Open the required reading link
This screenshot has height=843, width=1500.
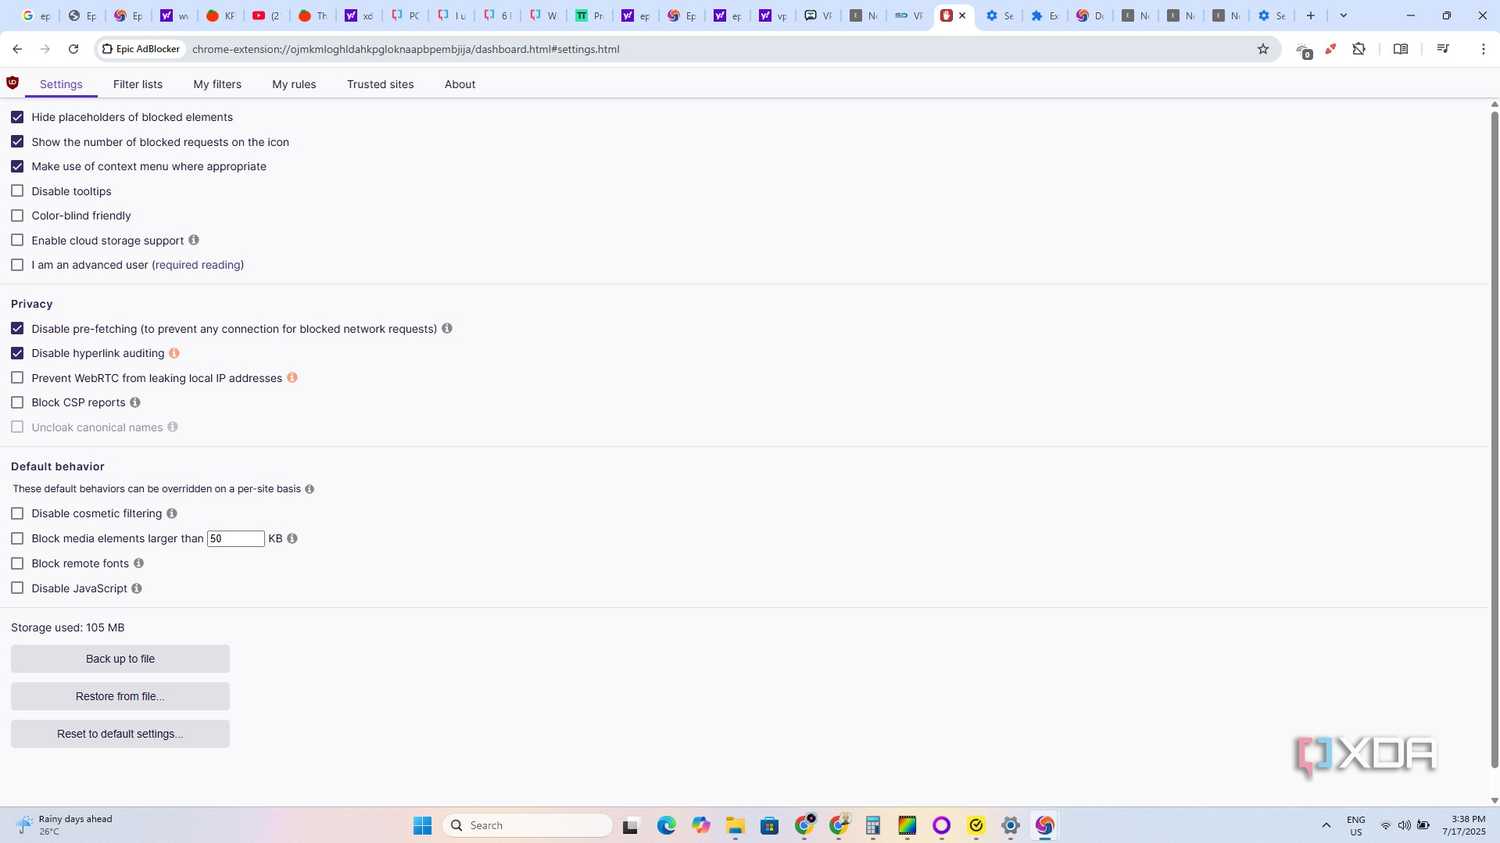[198, 265]
